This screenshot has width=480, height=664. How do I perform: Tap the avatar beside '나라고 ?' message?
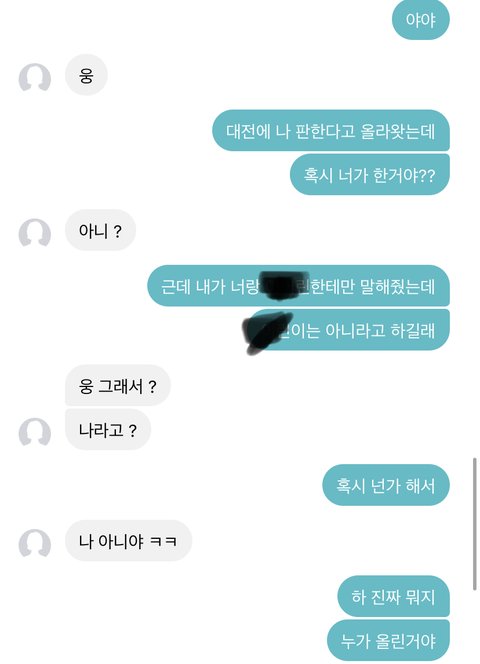35,432
